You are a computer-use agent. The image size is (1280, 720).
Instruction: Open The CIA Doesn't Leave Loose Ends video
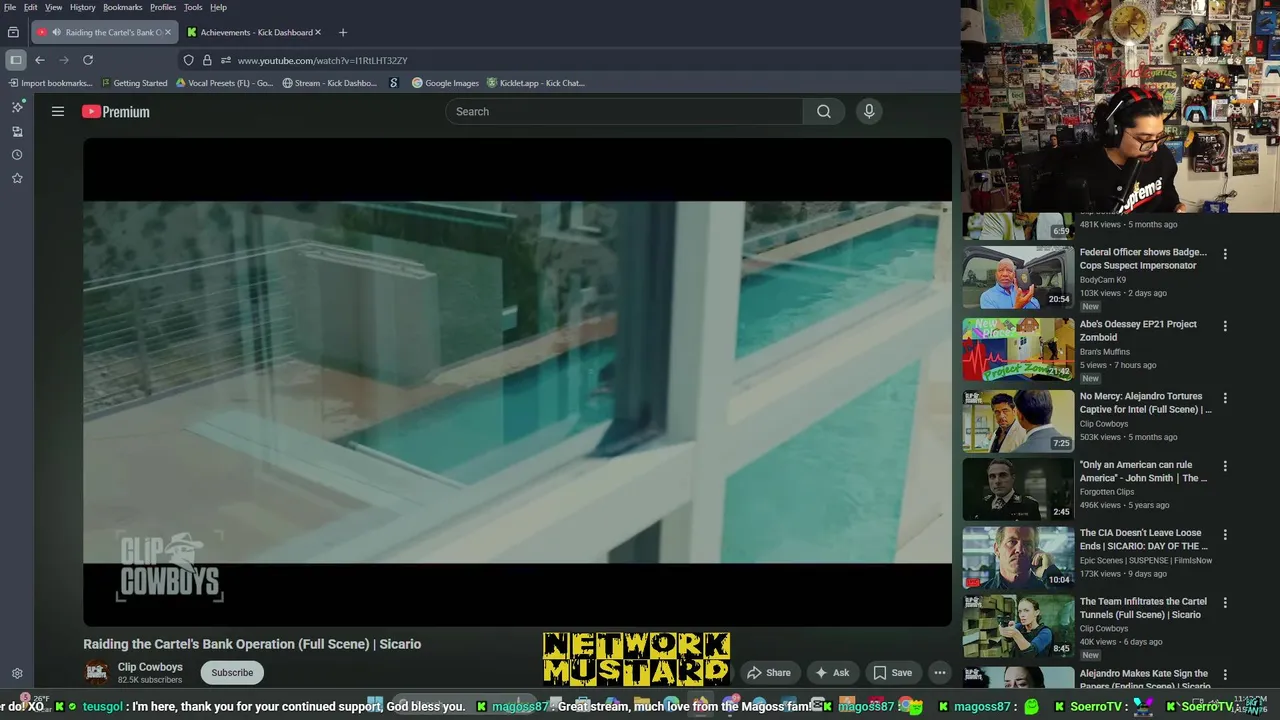point(1018,558)
